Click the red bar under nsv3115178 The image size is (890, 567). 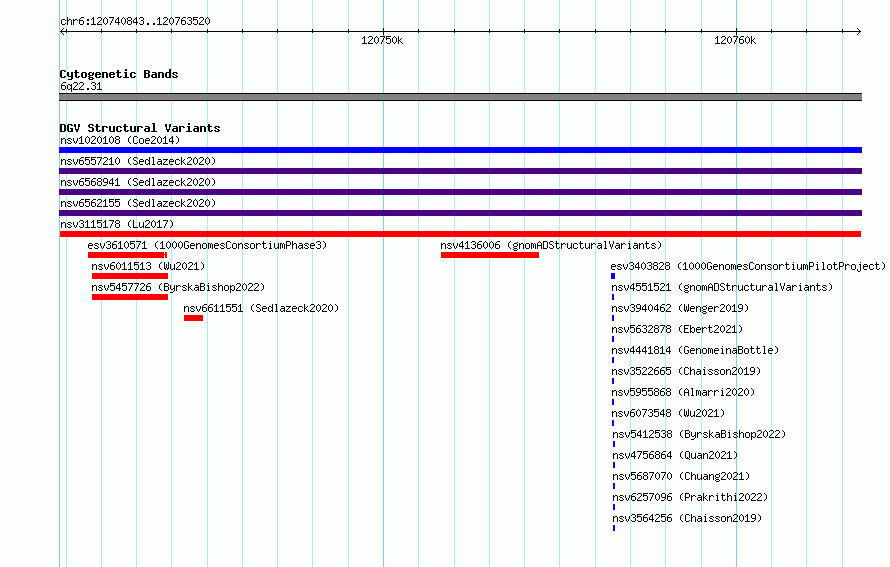[x=460, y=234]
